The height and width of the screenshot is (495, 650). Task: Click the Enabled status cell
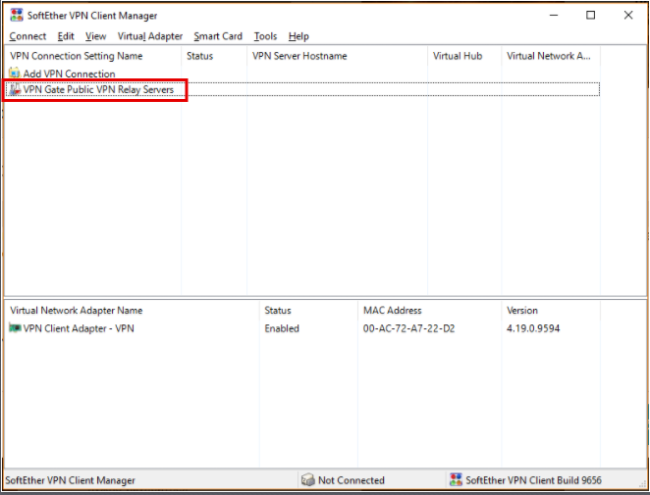282,329
